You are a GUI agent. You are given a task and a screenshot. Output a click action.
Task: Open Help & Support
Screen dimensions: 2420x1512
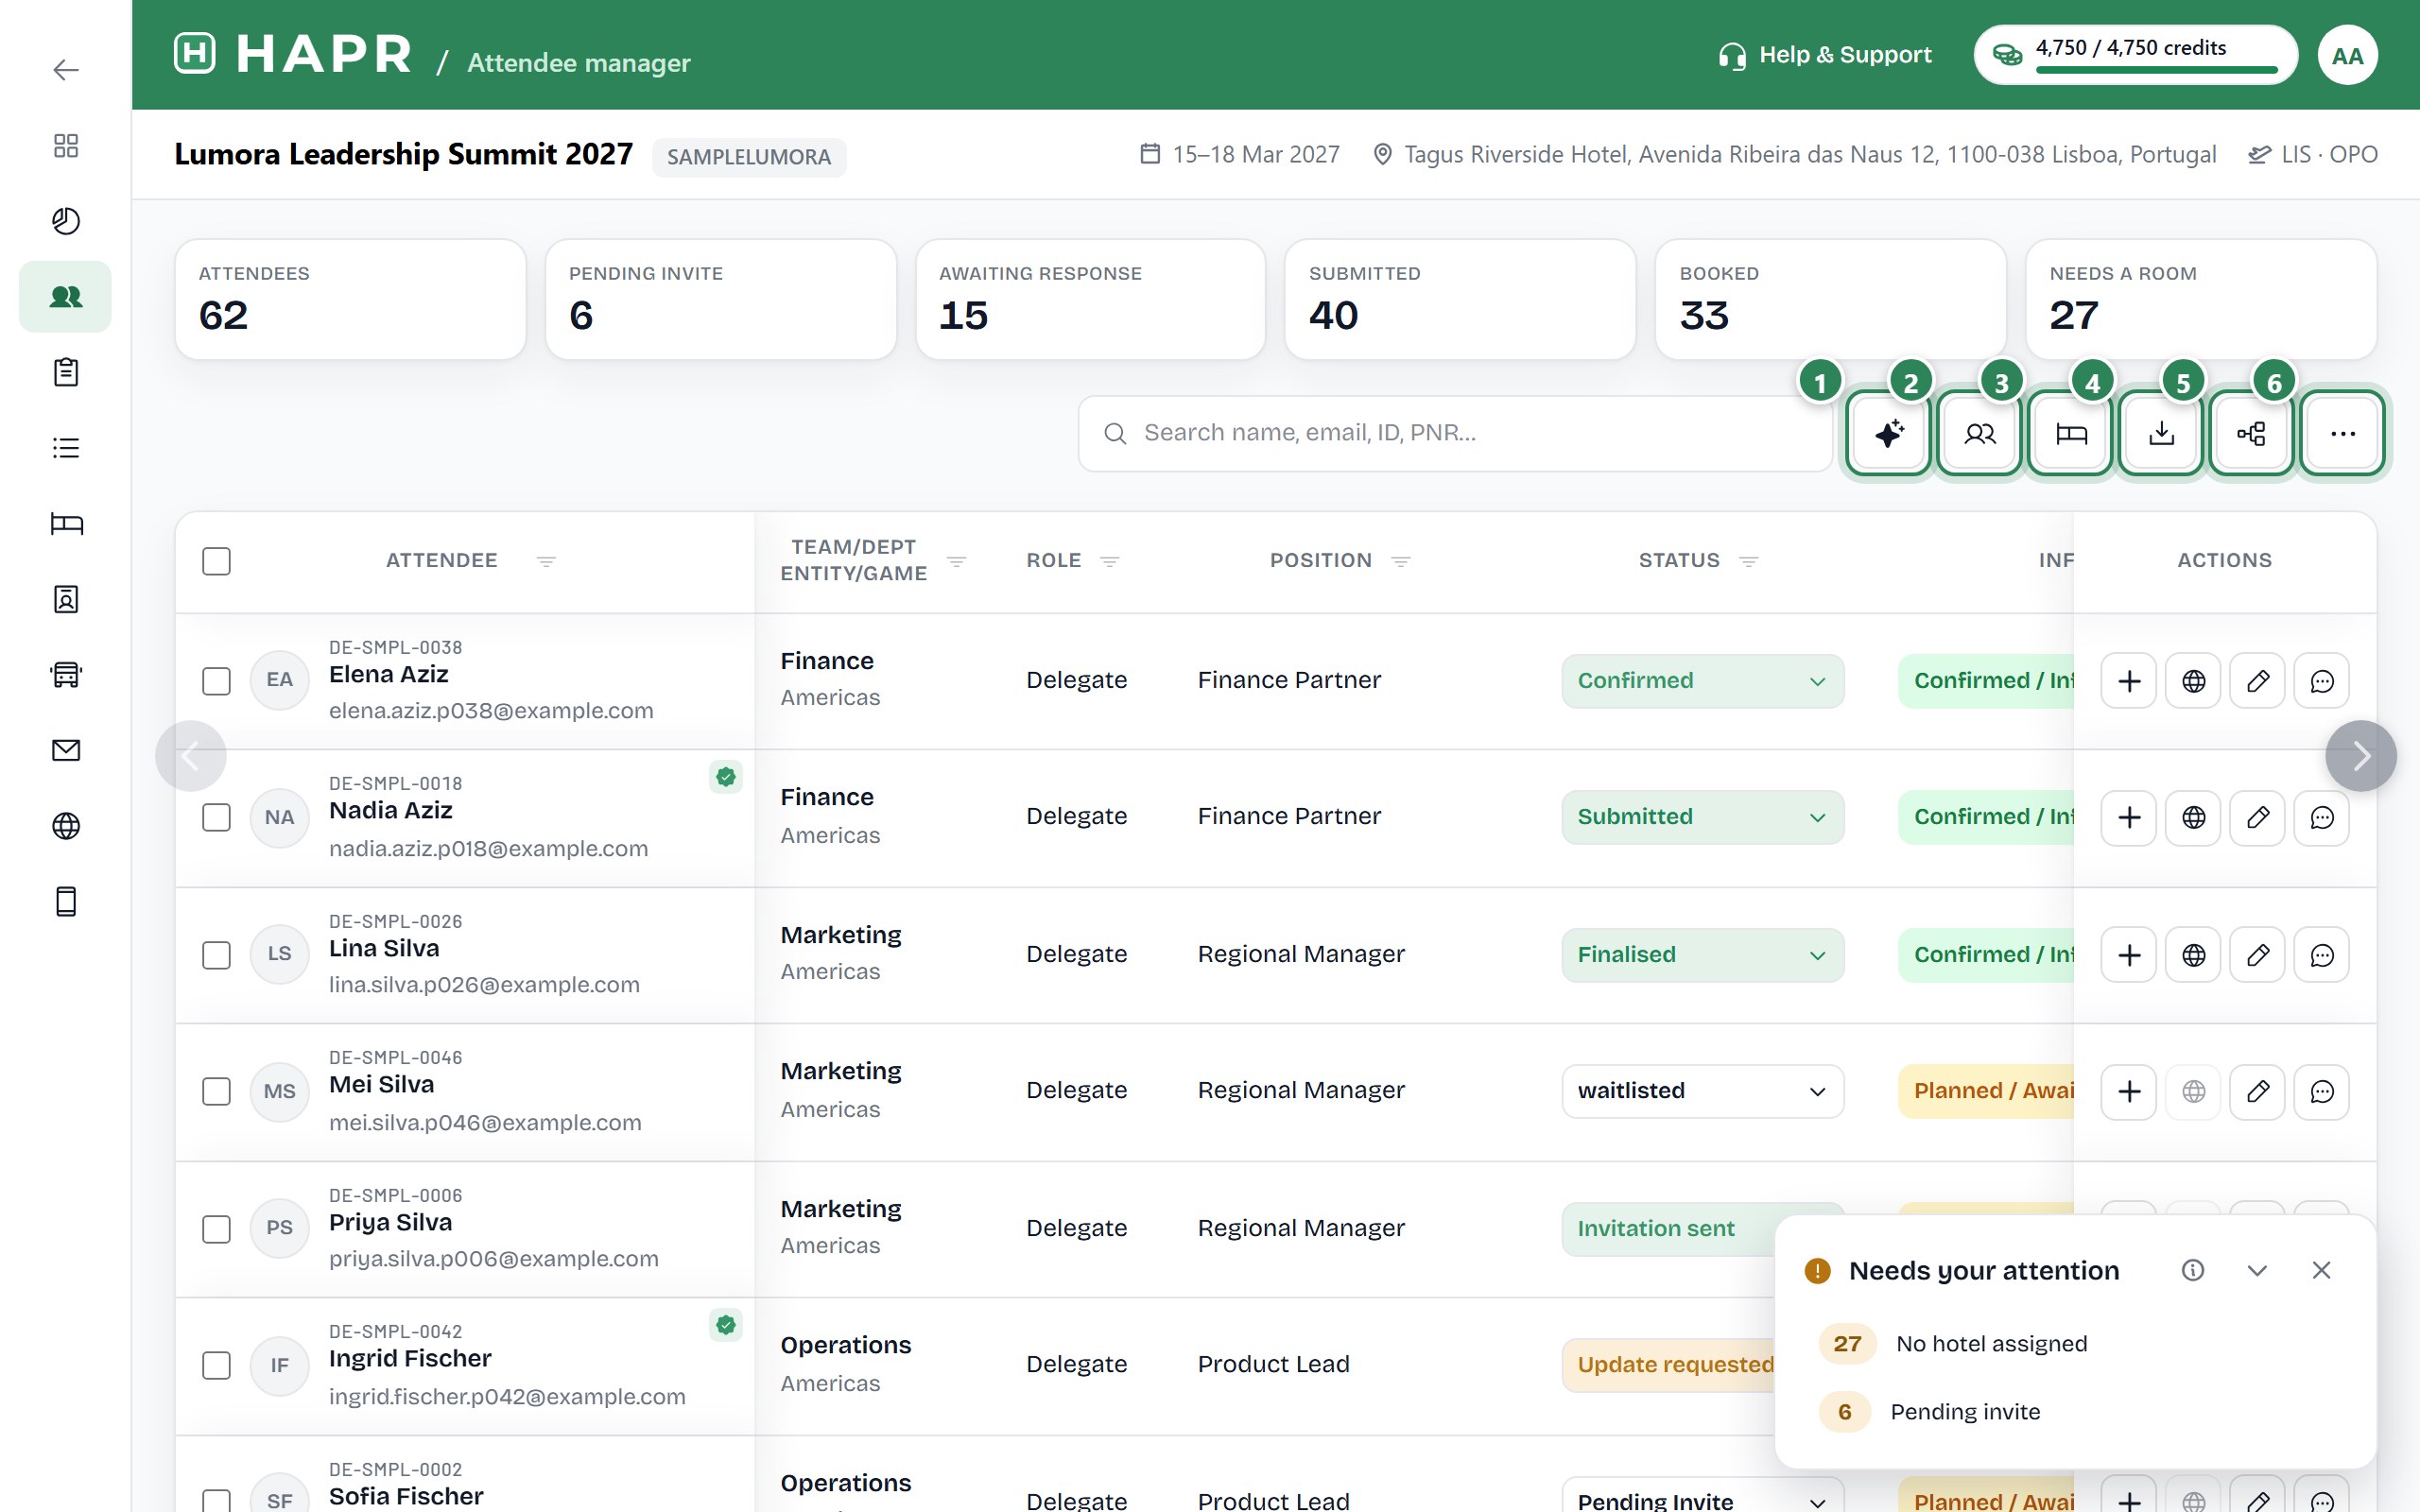(x=1825, y=55)
